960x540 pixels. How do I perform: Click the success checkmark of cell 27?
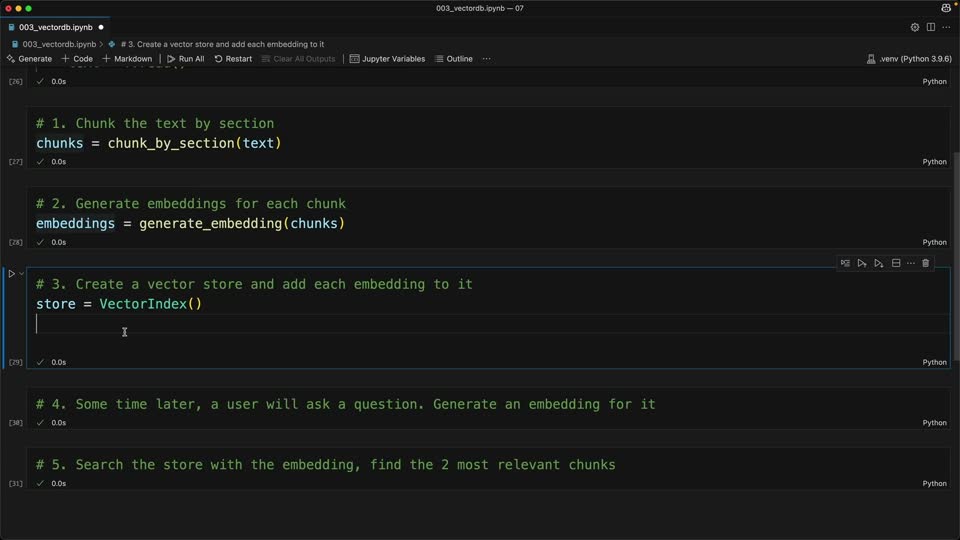(x=40, y=162)
